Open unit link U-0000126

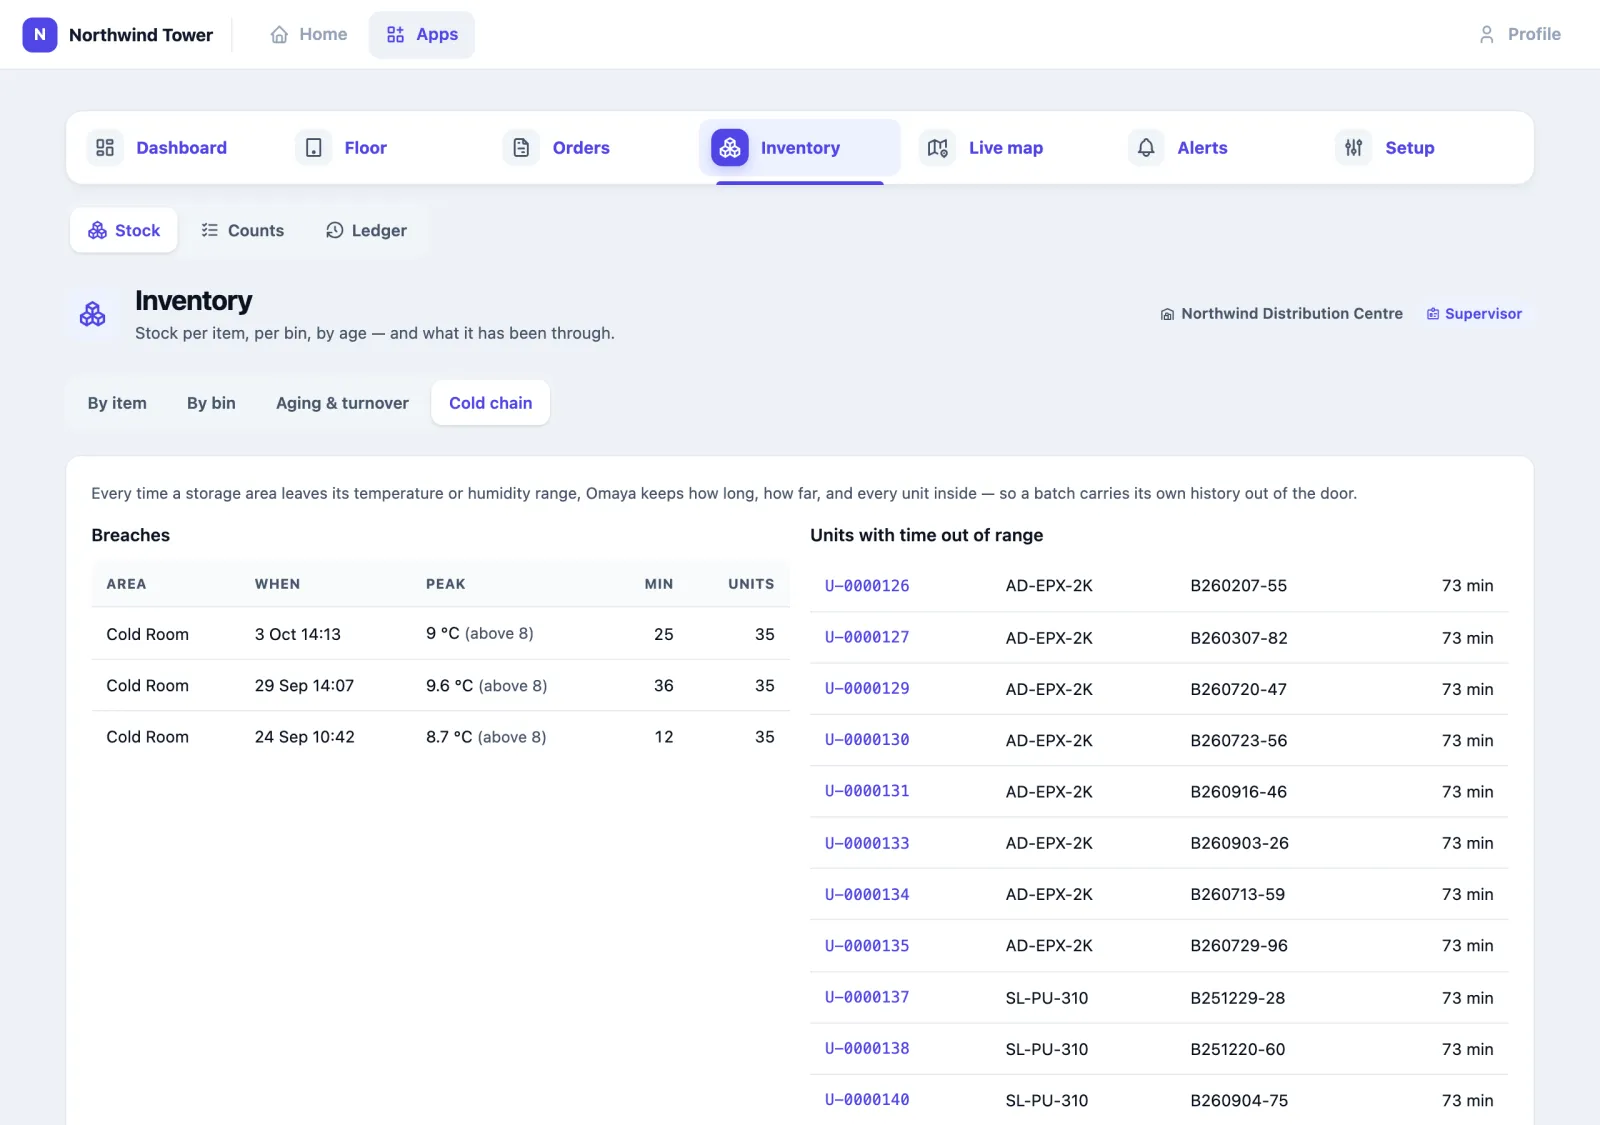tap(867, 586)
